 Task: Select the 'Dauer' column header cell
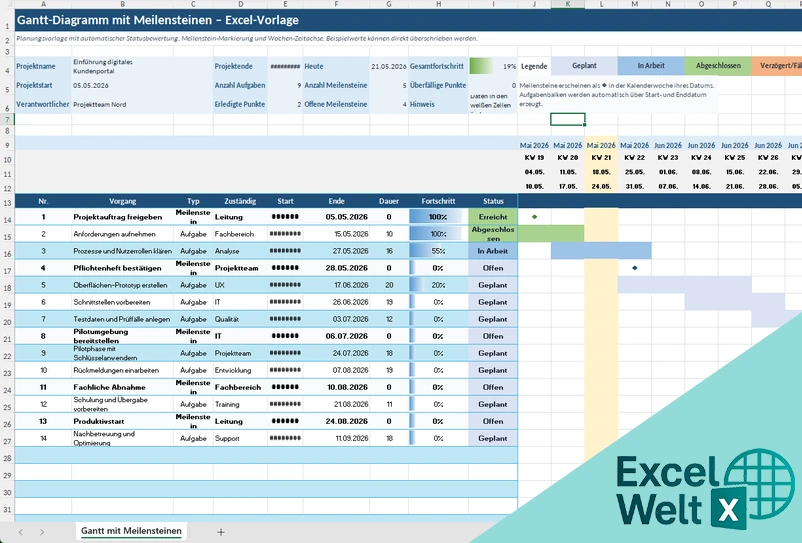389,201
